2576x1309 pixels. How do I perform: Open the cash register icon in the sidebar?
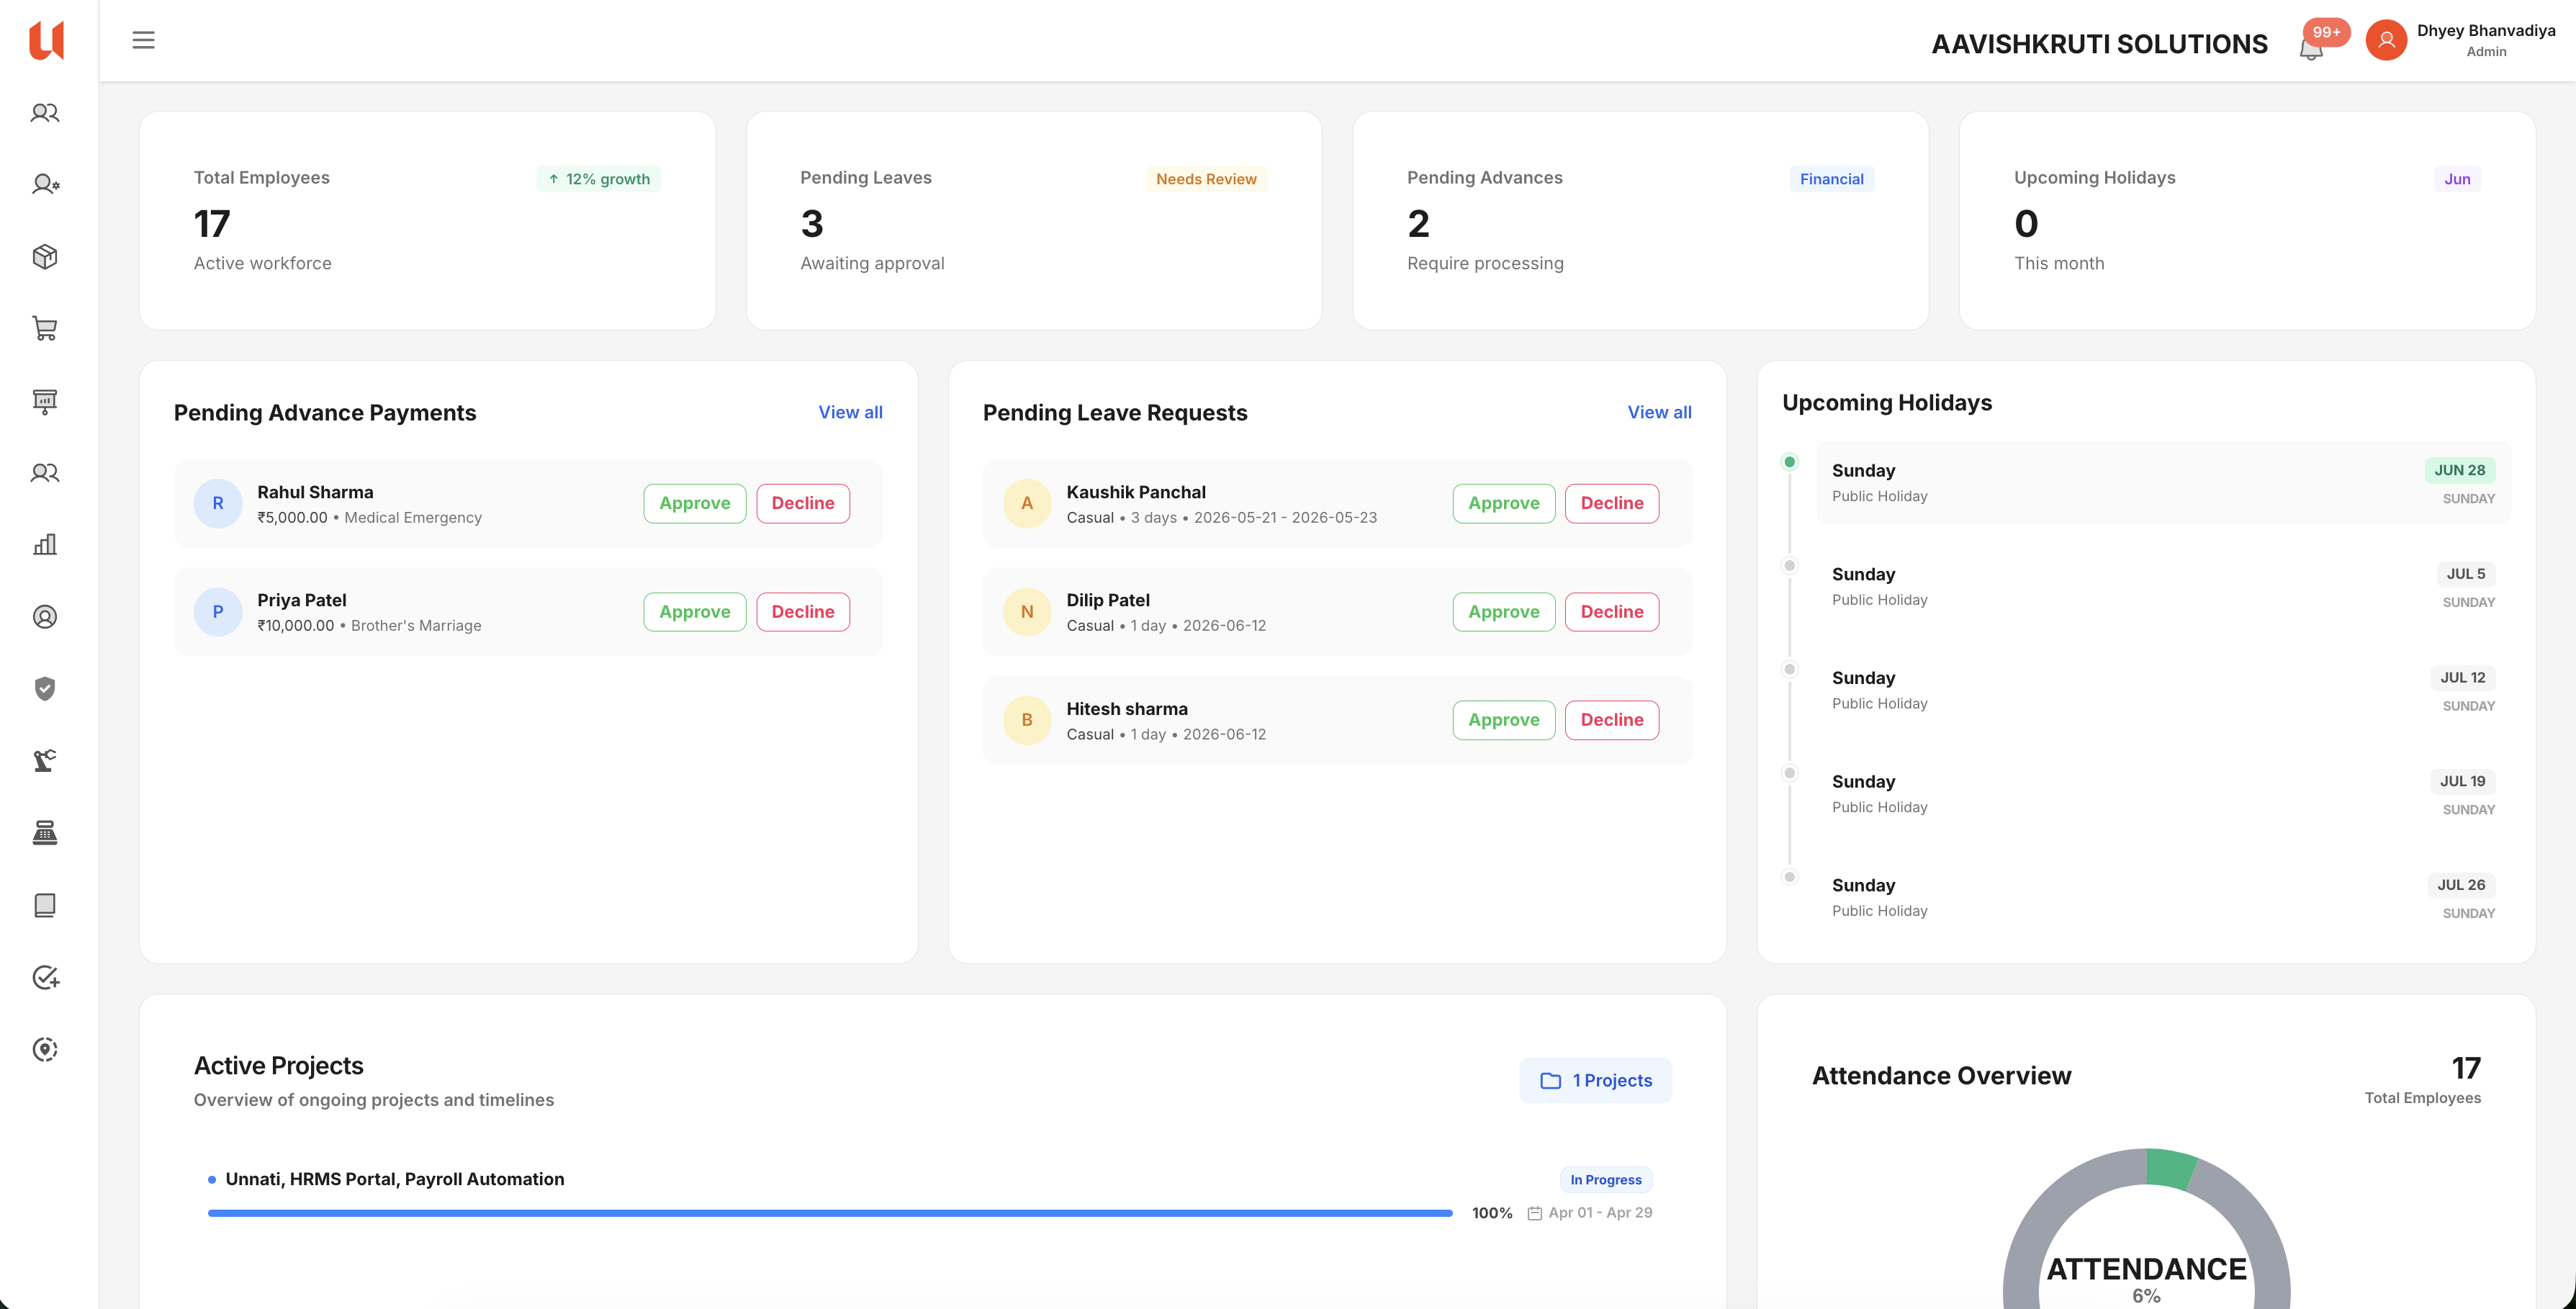(x=45, y=833)
